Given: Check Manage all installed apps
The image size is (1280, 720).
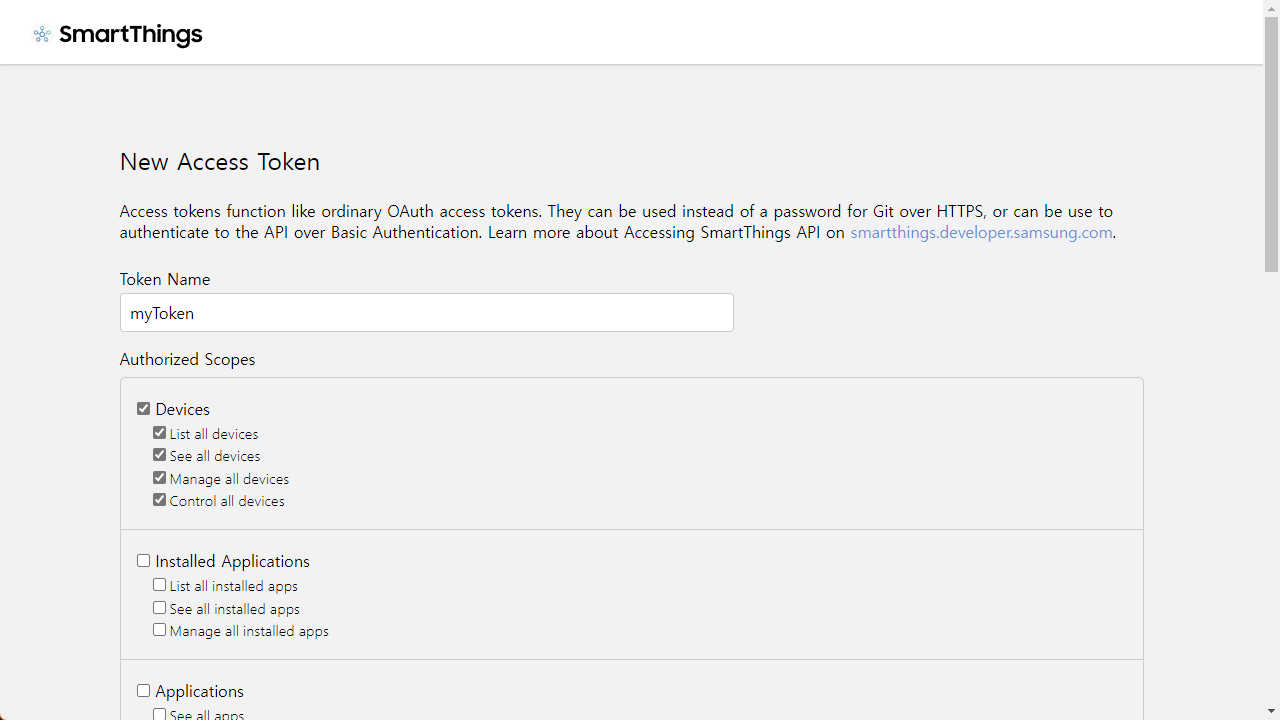Looking at the screenshot, I should click(x=159, y=630).
